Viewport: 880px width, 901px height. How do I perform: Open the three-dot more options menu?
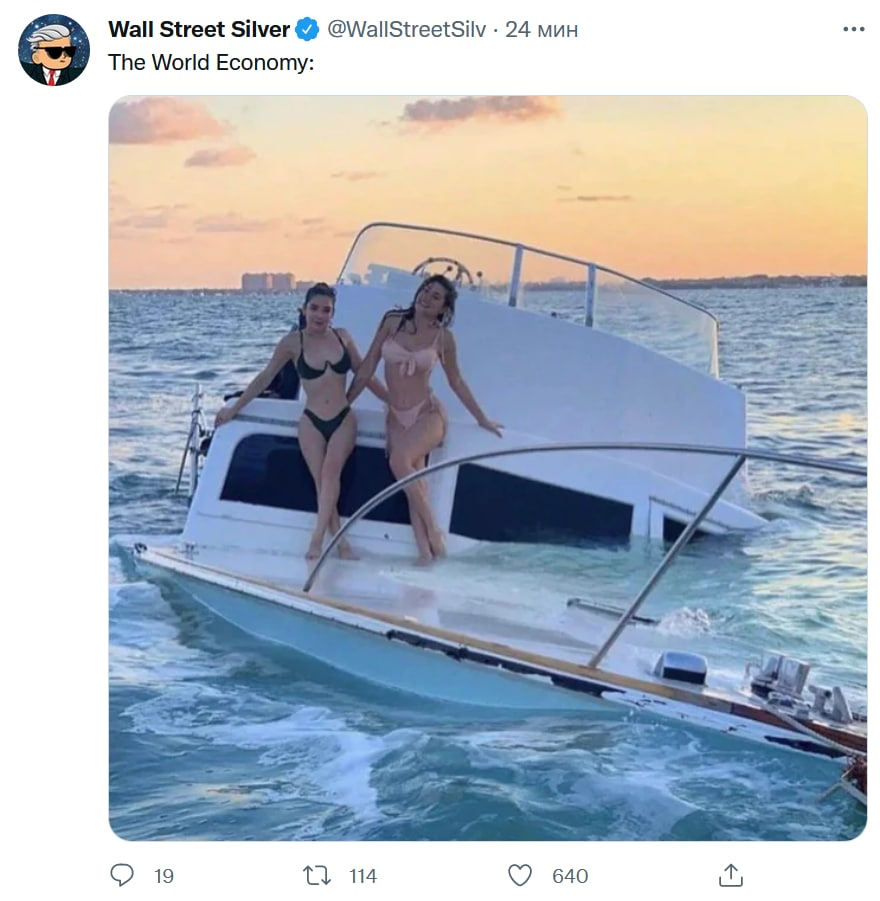[x=853, y=30]
